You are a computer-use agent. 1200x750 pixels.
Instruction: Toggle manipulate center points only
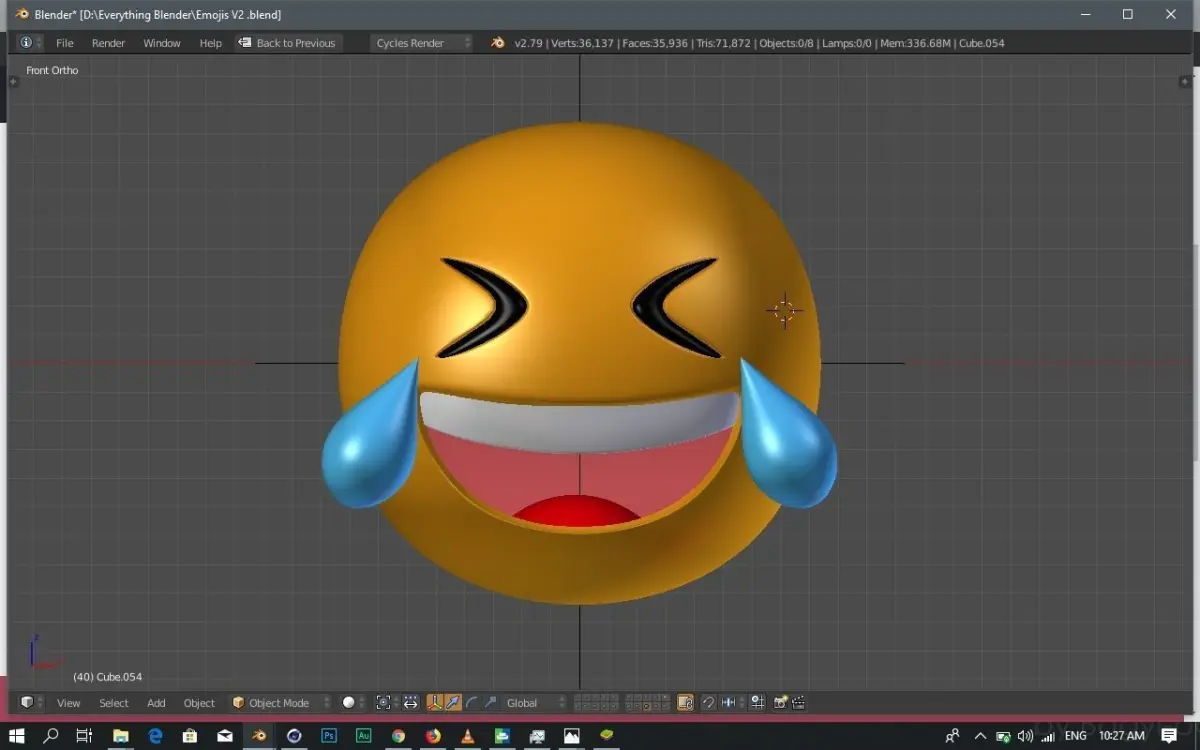[x=410, y=703]
